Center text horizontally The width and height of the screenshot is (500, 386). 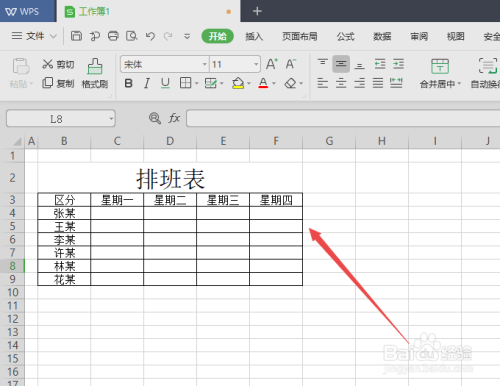click(341, 83)
